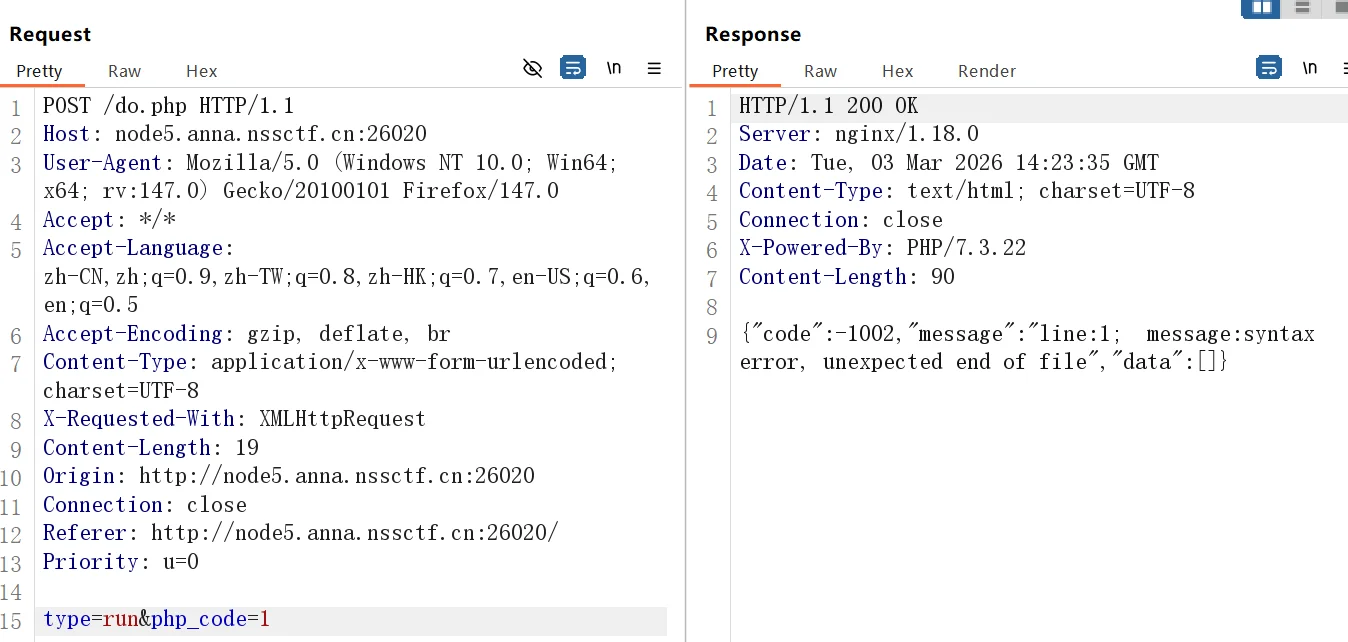Toggle the eye icon in Request panel
This screenshot has width=1348, height=642.
click(x=533, y=68)
